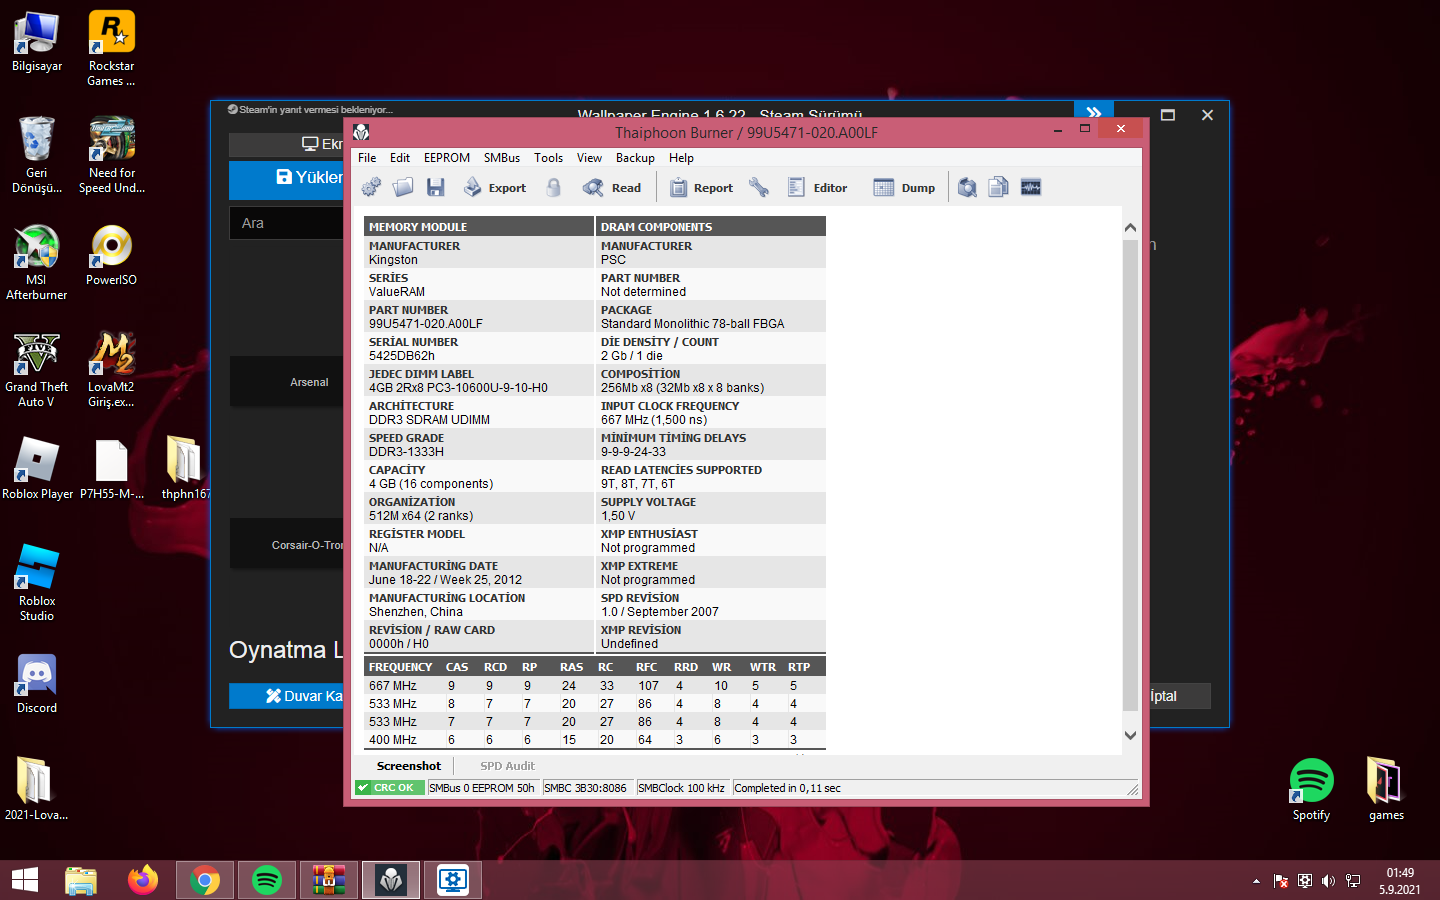Screen dimensions: 1440x900
Task: Open Firefox from the taskbar
Action: coord(143,880)
